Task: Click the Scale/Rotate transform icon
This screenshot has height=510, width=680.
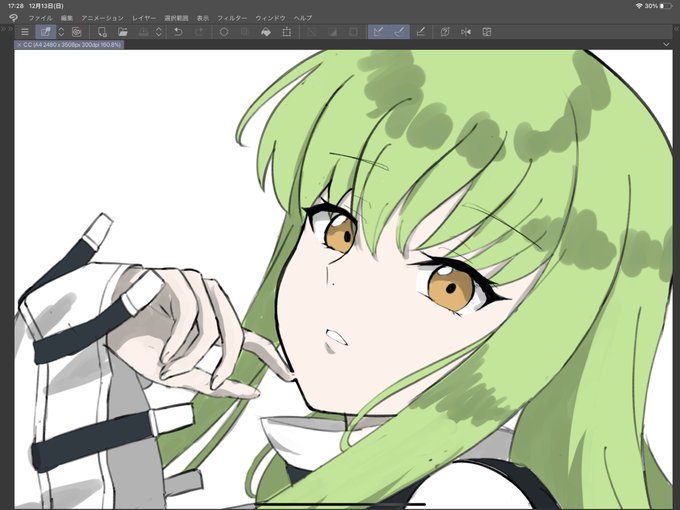Action: [287, 32]
